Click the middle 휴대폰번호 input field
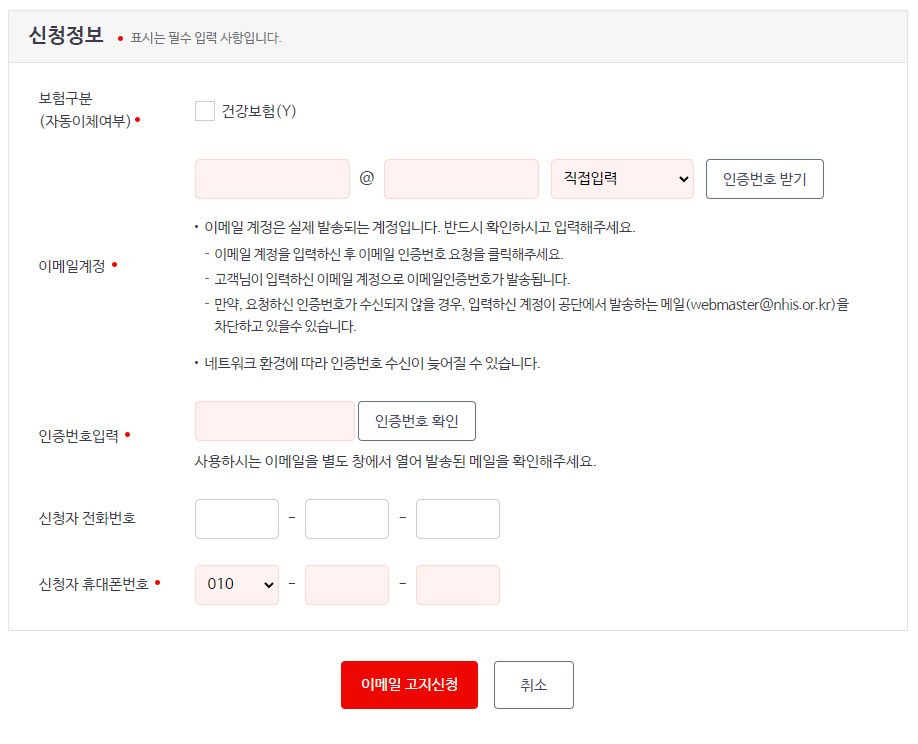 pos(346,584)
